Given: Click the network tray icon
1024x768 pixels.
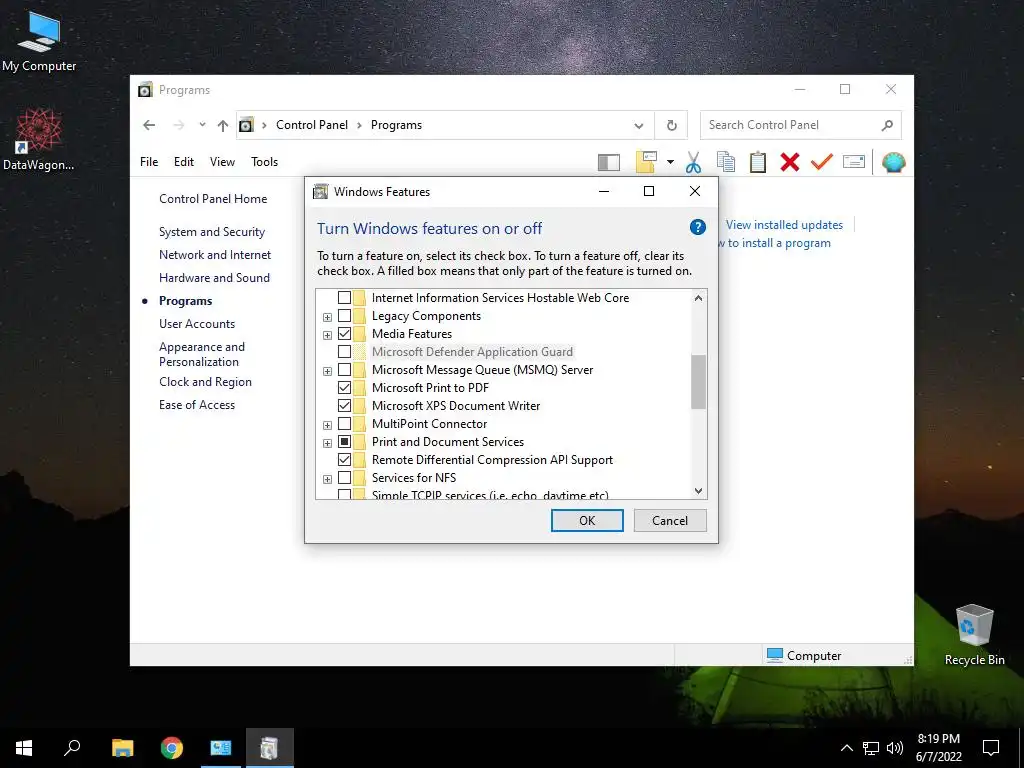Looking at the screenshot, I should point(871,748).
